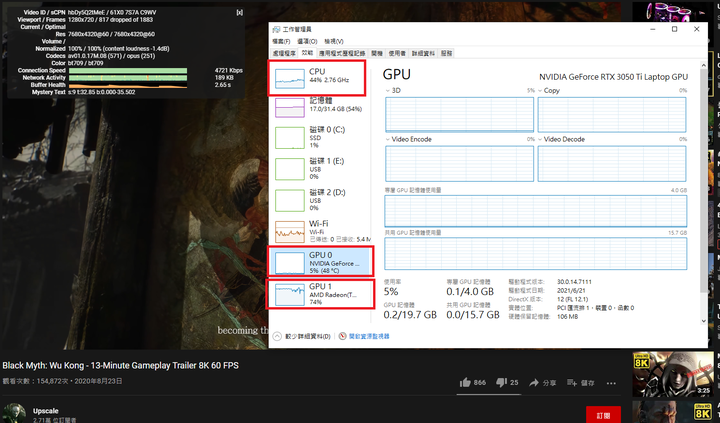Click the Buffer Health bar graph
Viewport: 720px width, 423px height.
tap(128, 85)
